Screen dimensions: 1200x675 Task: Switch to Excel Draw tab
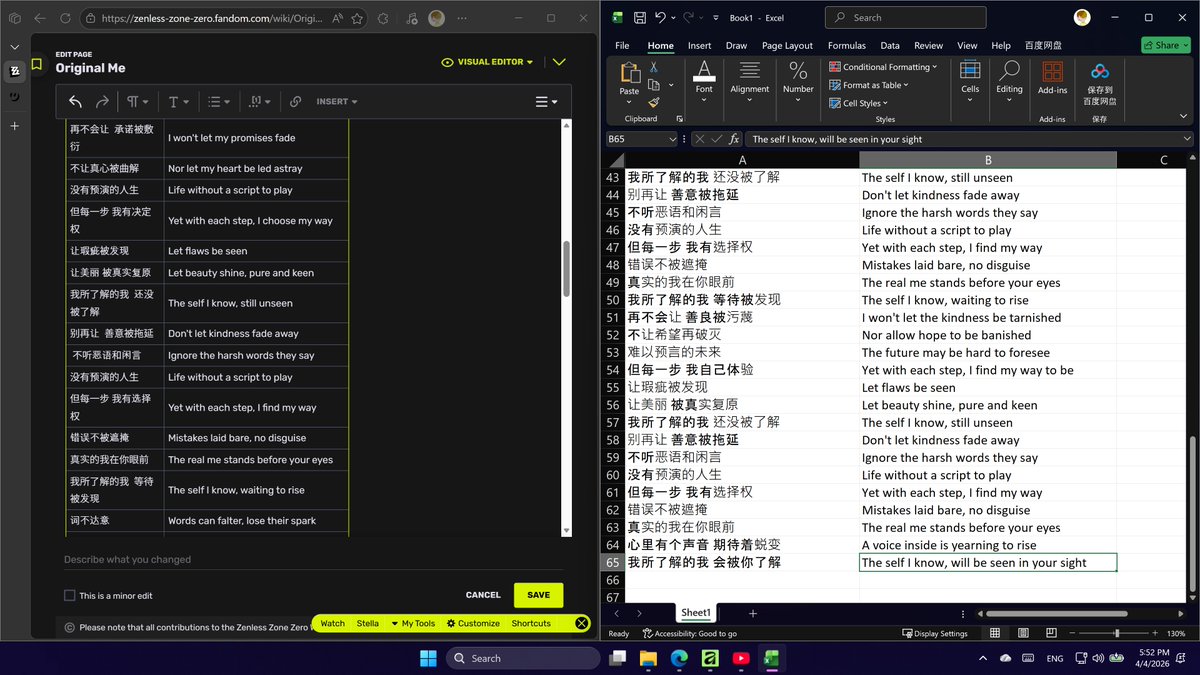736,45
